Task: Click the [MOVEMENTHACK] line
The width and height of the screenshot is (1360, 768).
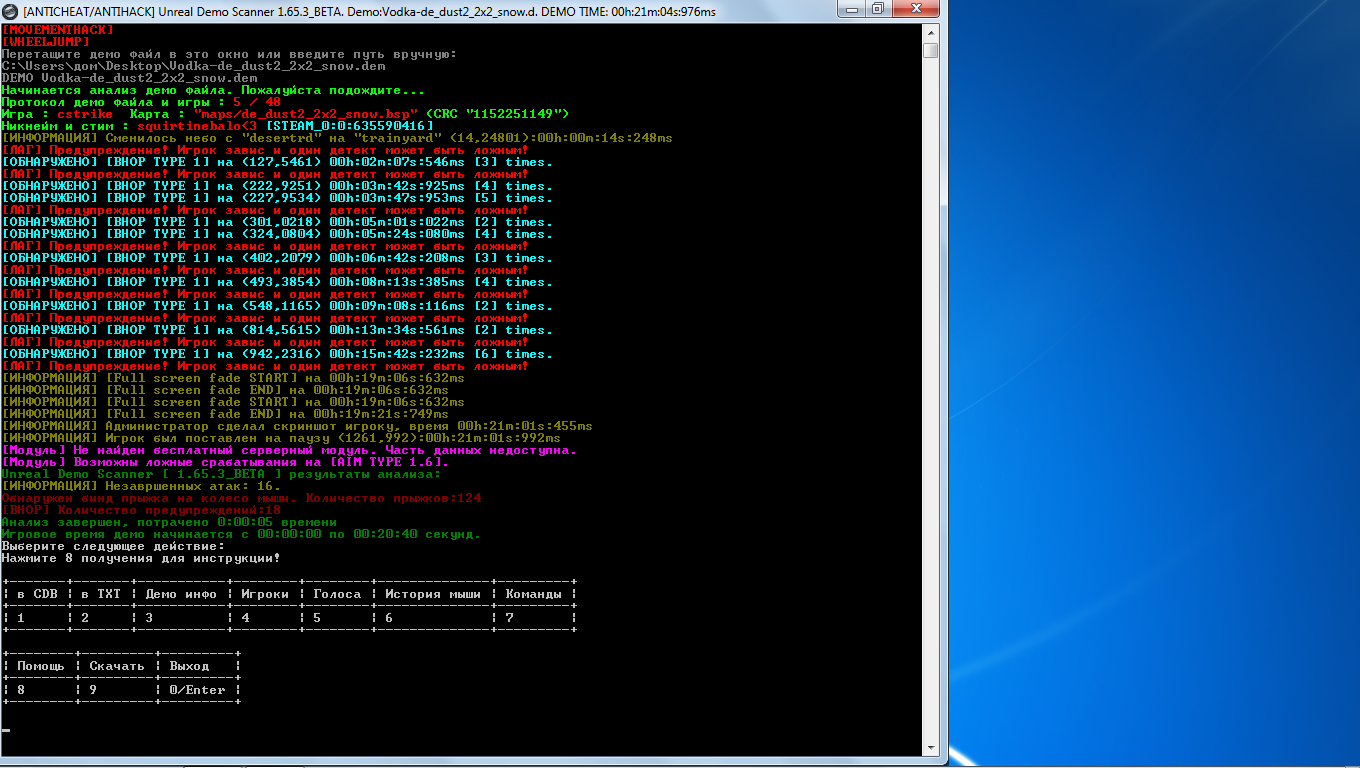Action: pyautogui.click(x=58, y=30)
